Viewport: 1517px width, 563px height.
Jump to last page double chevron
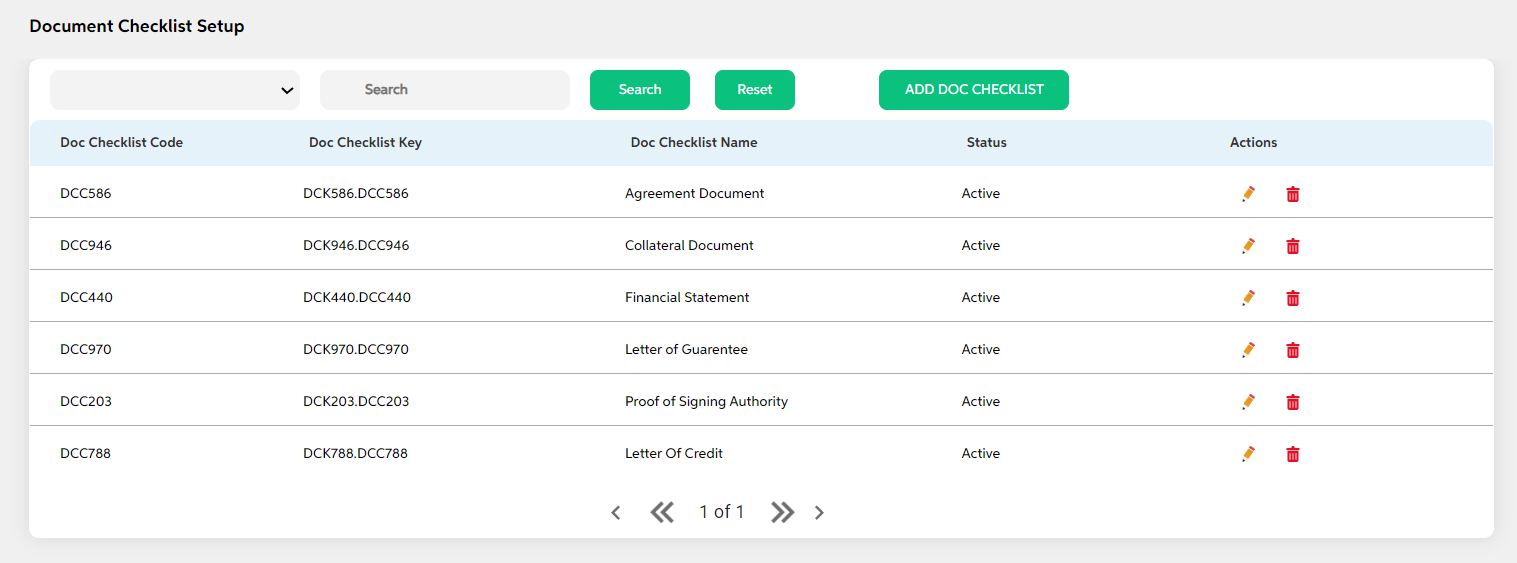(x=782, y=513)
